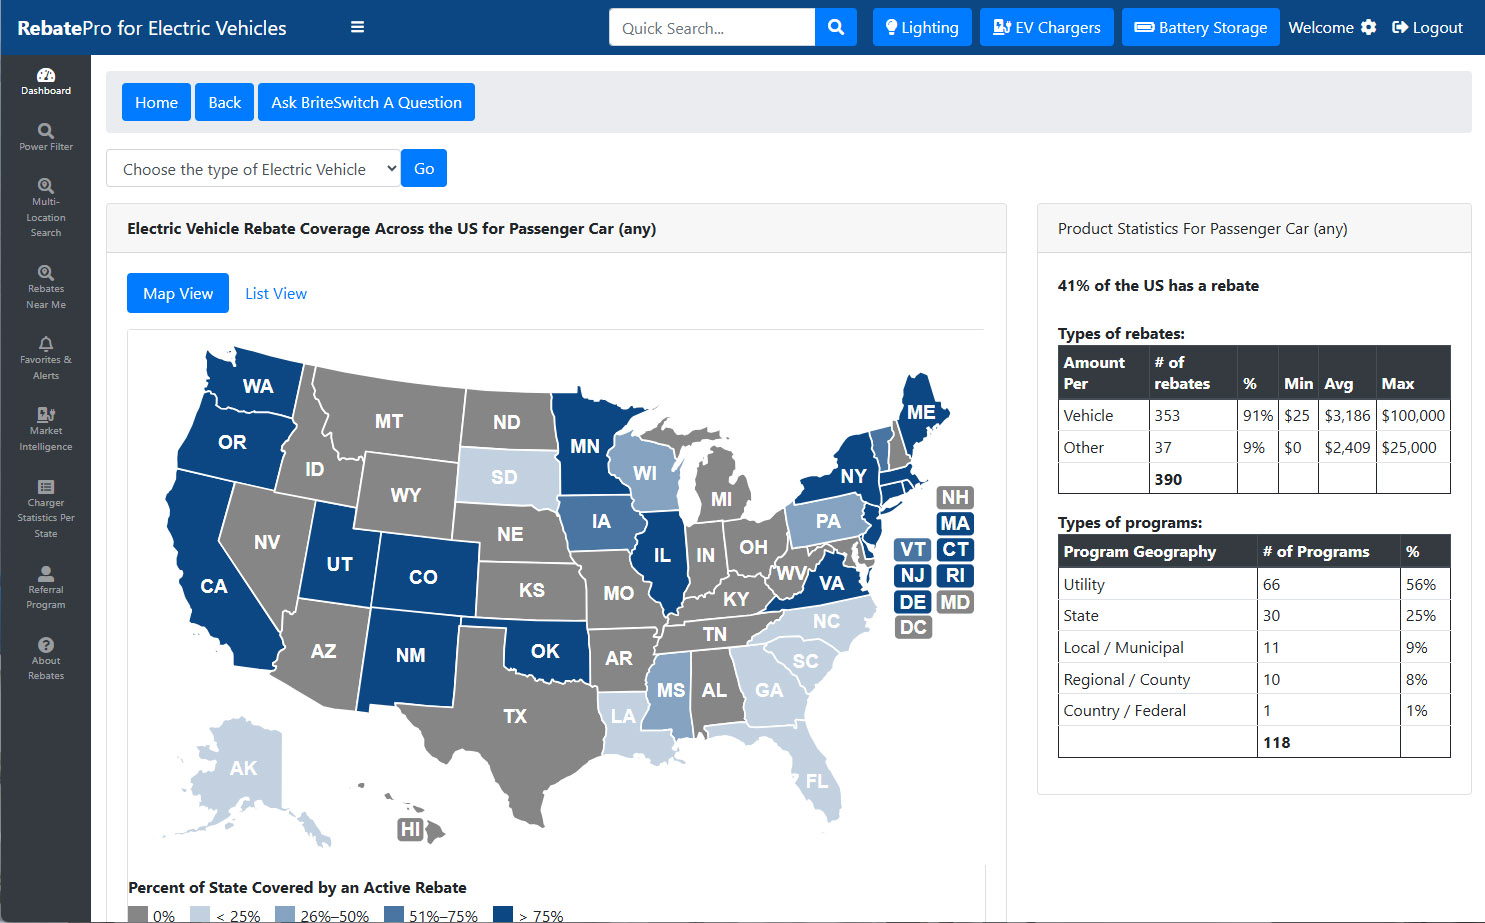Click the DC state label box

point(912,627)
